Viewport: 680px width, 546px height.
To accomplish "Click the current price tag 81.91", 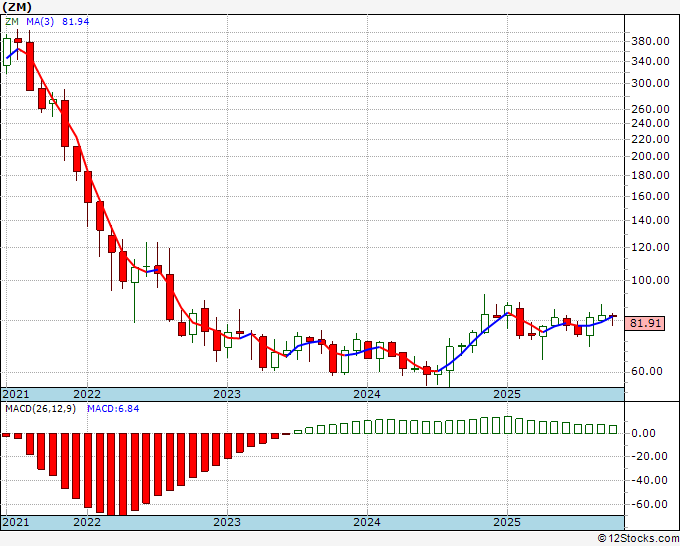I will point(644,323).
